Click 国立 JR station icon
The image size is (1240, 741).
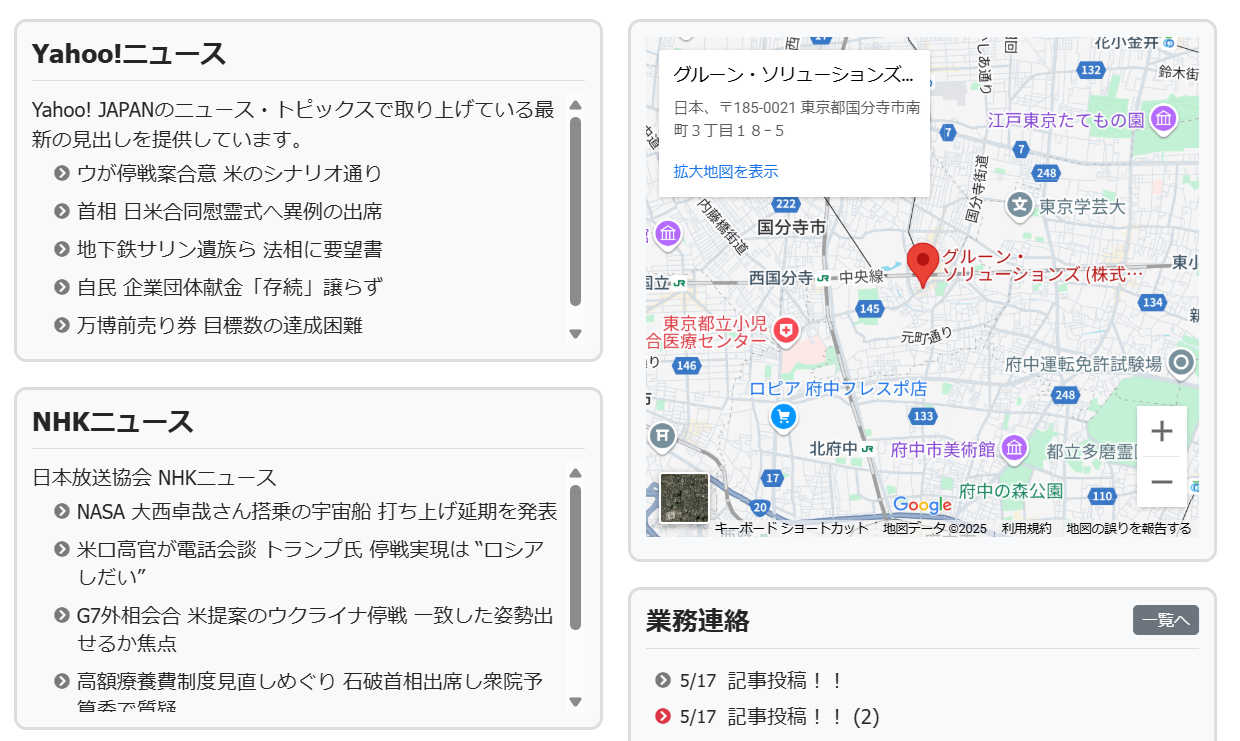680,282
